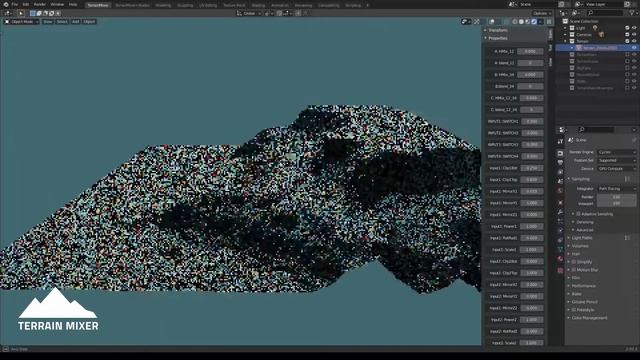Open the Render properties tab icon
This screenshot has height=360, width=640.
coord(560,153)
